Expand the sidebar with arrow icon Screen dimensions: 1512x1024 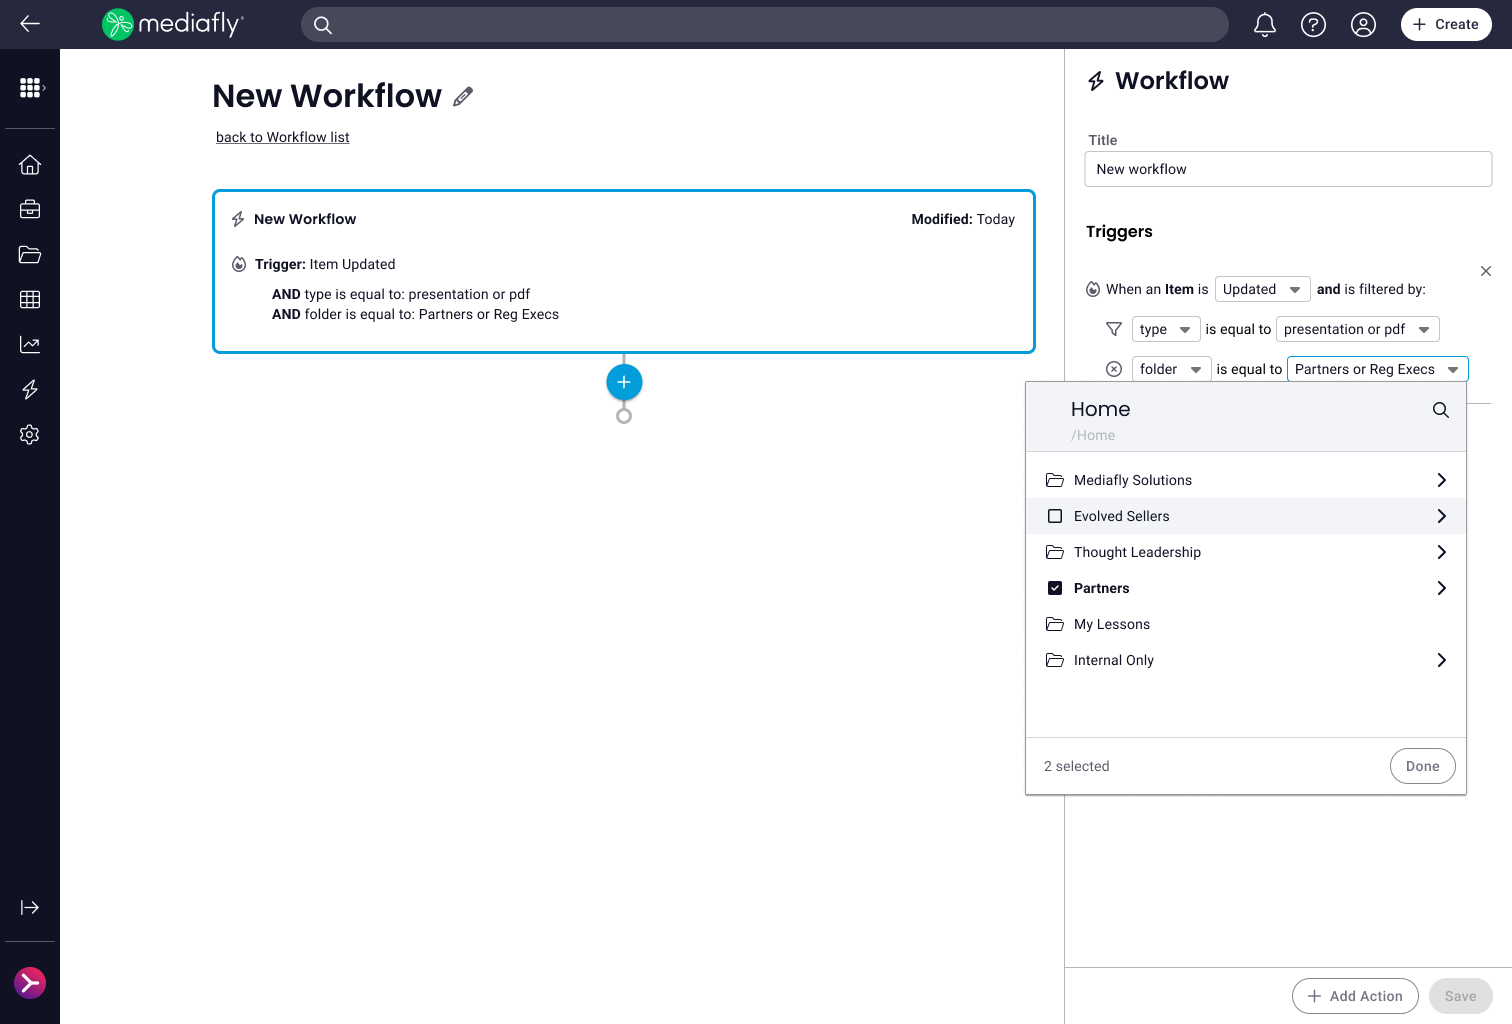tap(30, 907)
